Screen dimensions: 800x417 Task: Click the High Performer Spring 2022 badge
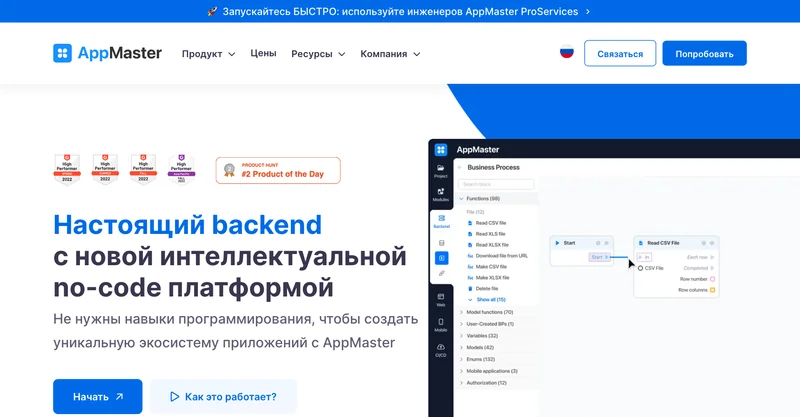coord(67,169)
